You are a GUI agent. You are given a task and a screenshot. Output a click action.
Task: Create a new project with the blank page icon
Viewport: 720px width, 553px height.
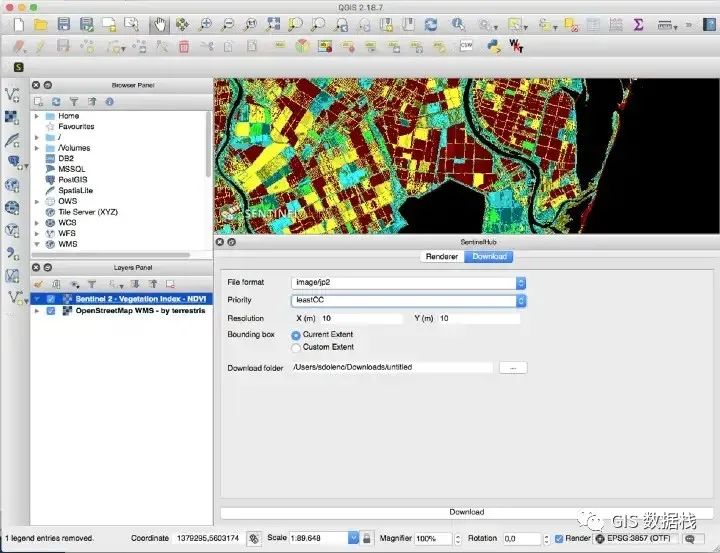[x=18, y=24]
